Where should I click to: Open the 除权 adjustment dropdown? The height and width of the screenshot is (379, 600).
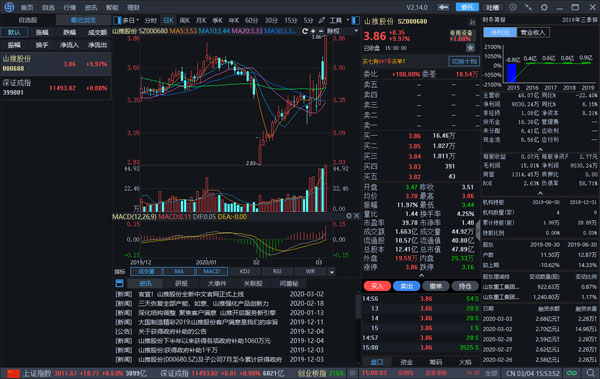coord(342,31)
